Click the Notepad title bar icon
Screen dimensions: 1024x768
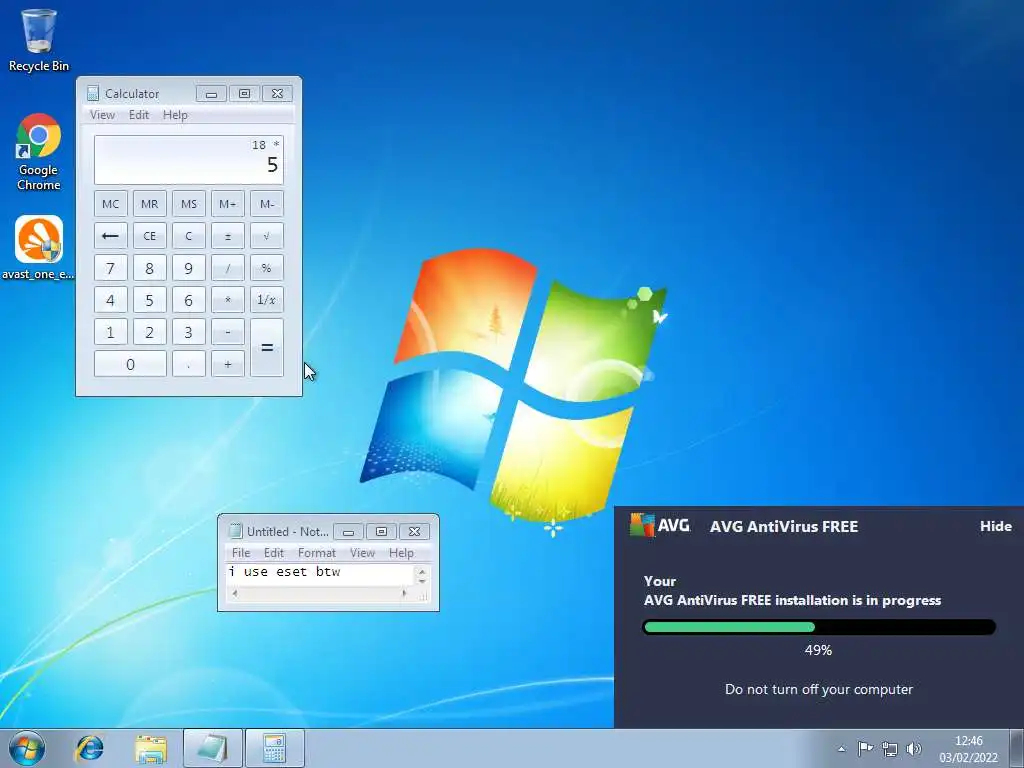coord(235,531)
